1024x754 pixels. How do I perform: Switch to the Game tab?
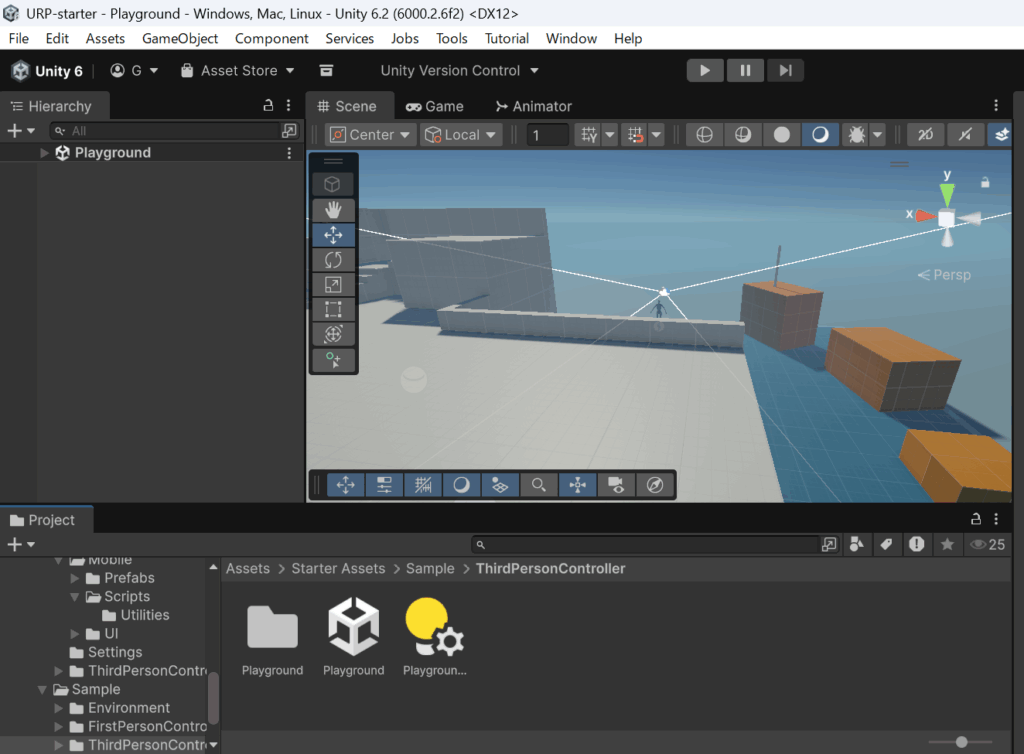click(435, 106)
